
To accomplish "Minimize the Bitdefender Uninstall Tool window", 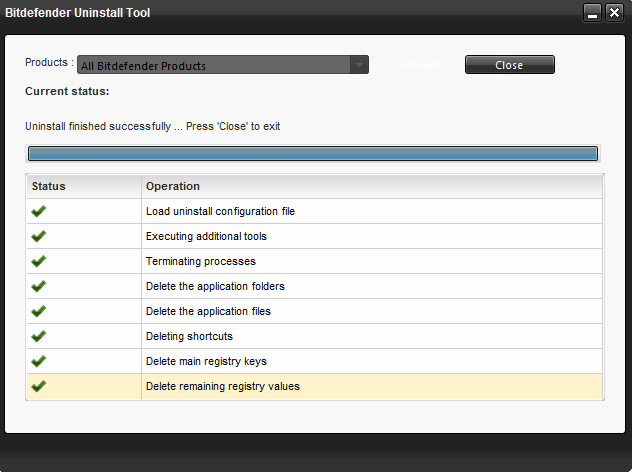I will click(592, 13).
